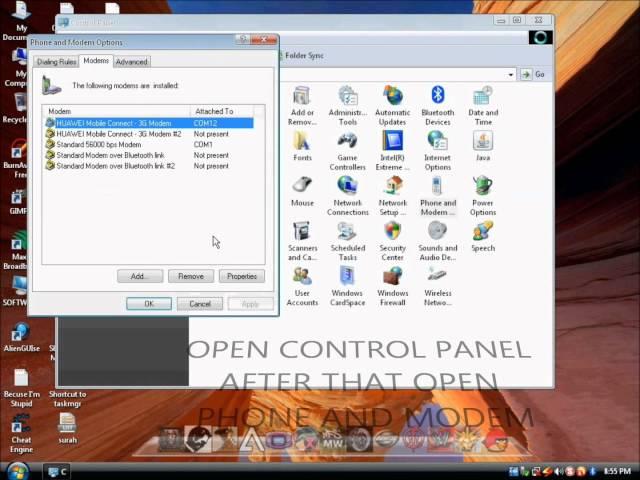Open Add or Remove Programs icon
The height and width of the screenshot is (480, 640).
pos(302,105)
